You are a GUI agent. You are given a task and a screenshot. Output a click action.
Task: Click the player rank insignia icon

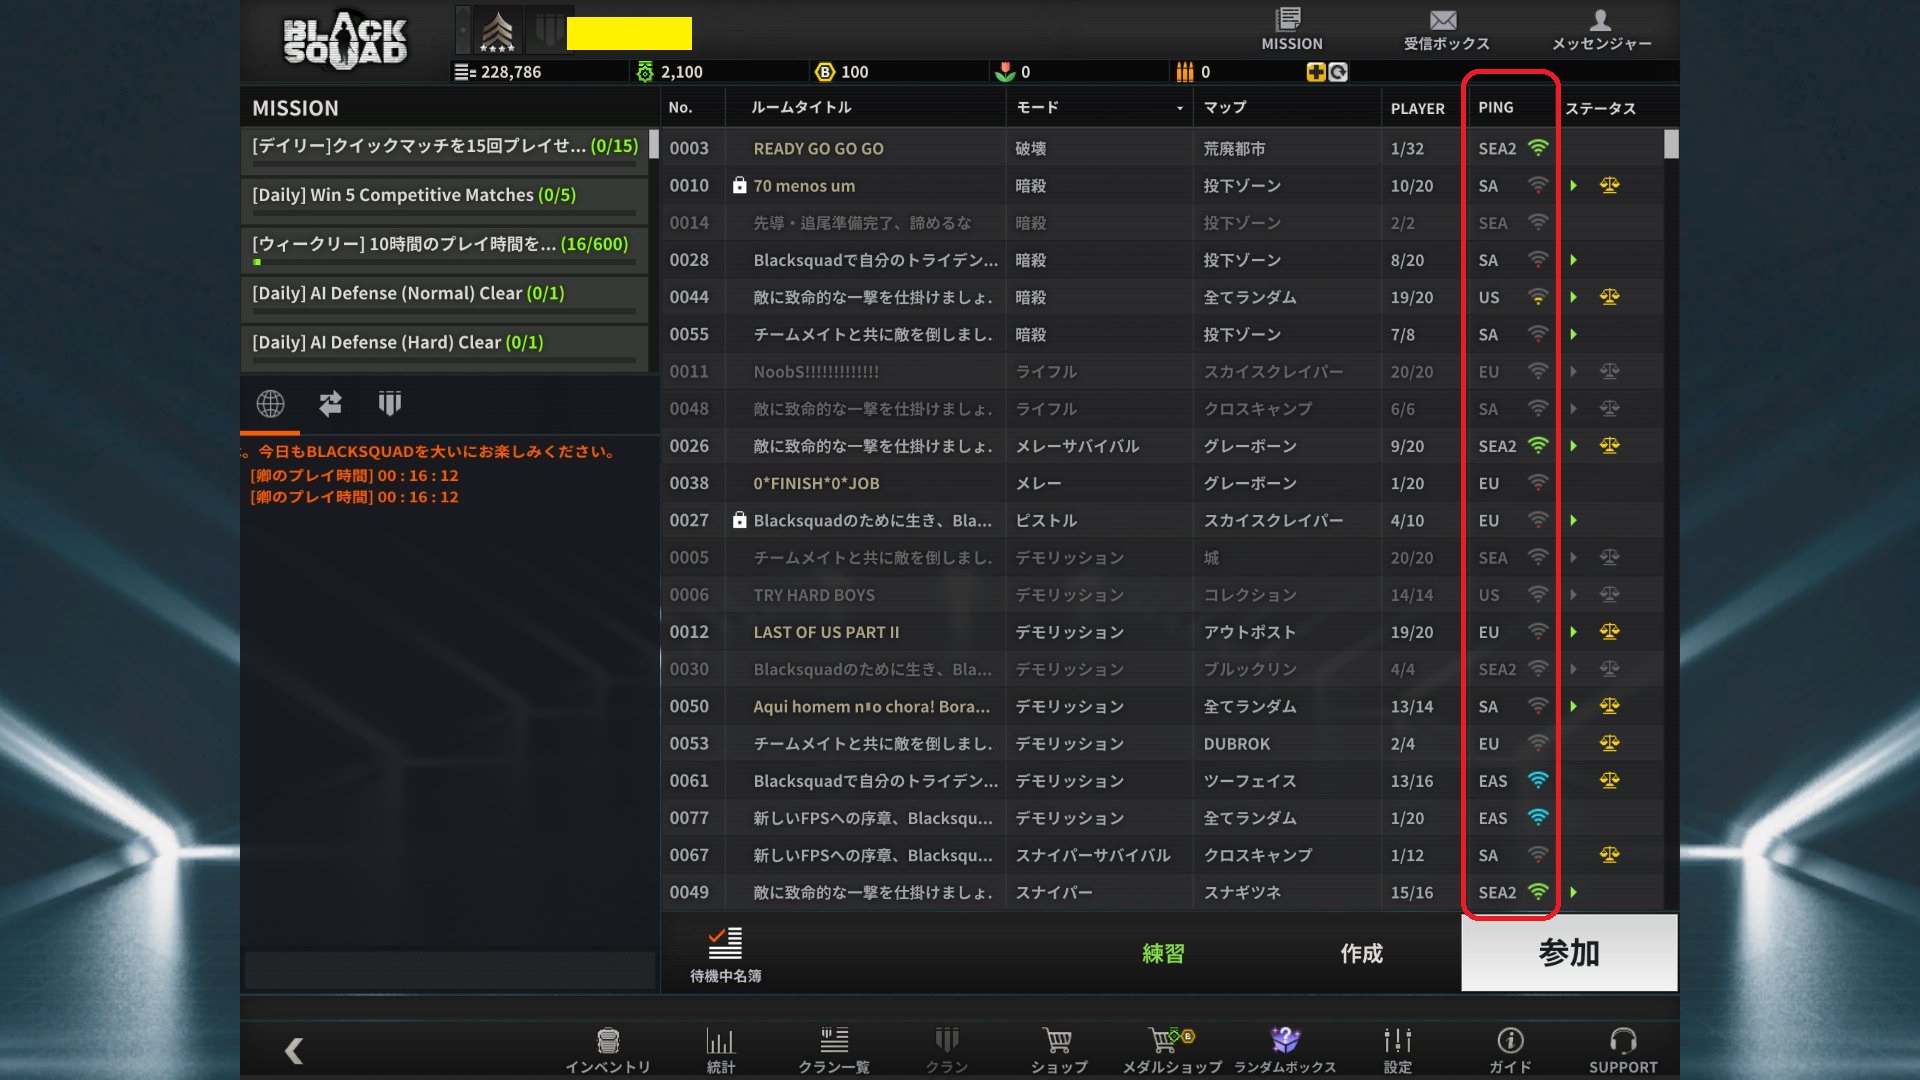tap(497, 31)
